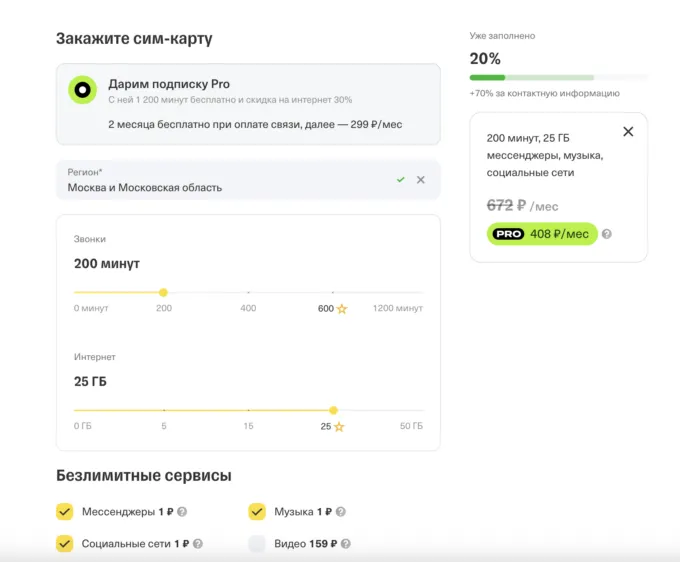Select 600 minutes on the calls slider
The width and height of the screenshot is (680, 562).
(x=326, y=293)
